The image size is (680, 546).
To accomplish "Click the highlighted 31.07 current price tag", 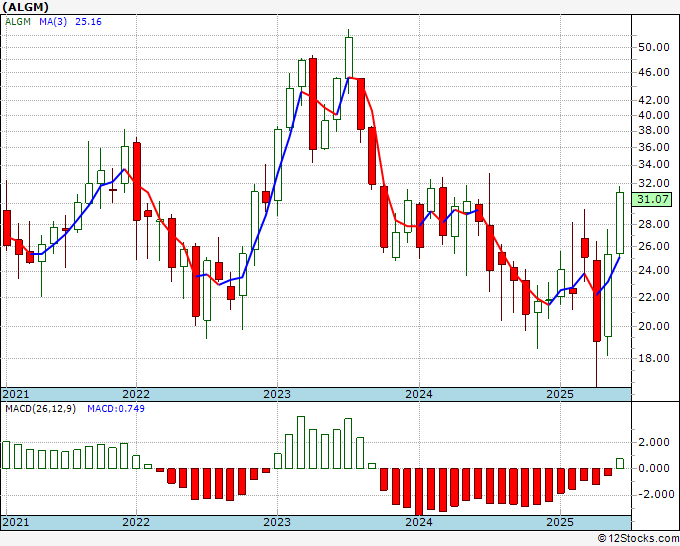I will pos(653,199).
